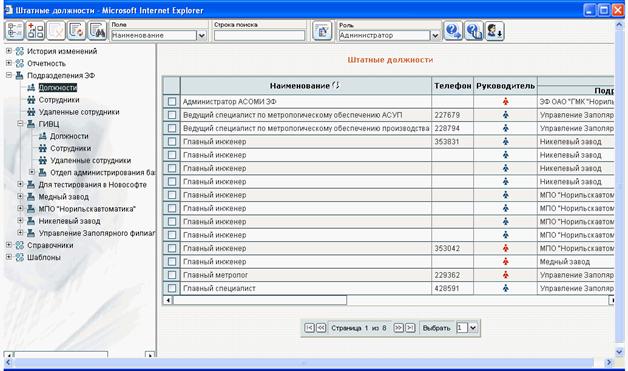
Task: Open the Поле dropdown
Action: pos(201,35)
